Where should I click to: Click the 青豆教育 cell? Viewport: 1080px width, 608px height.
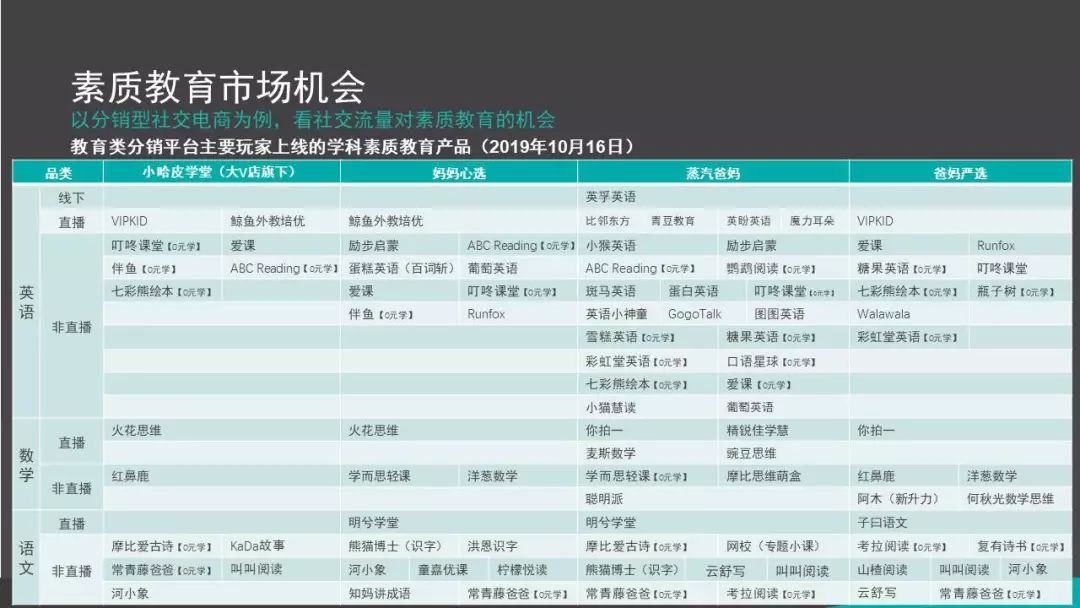tap(673, 221)
